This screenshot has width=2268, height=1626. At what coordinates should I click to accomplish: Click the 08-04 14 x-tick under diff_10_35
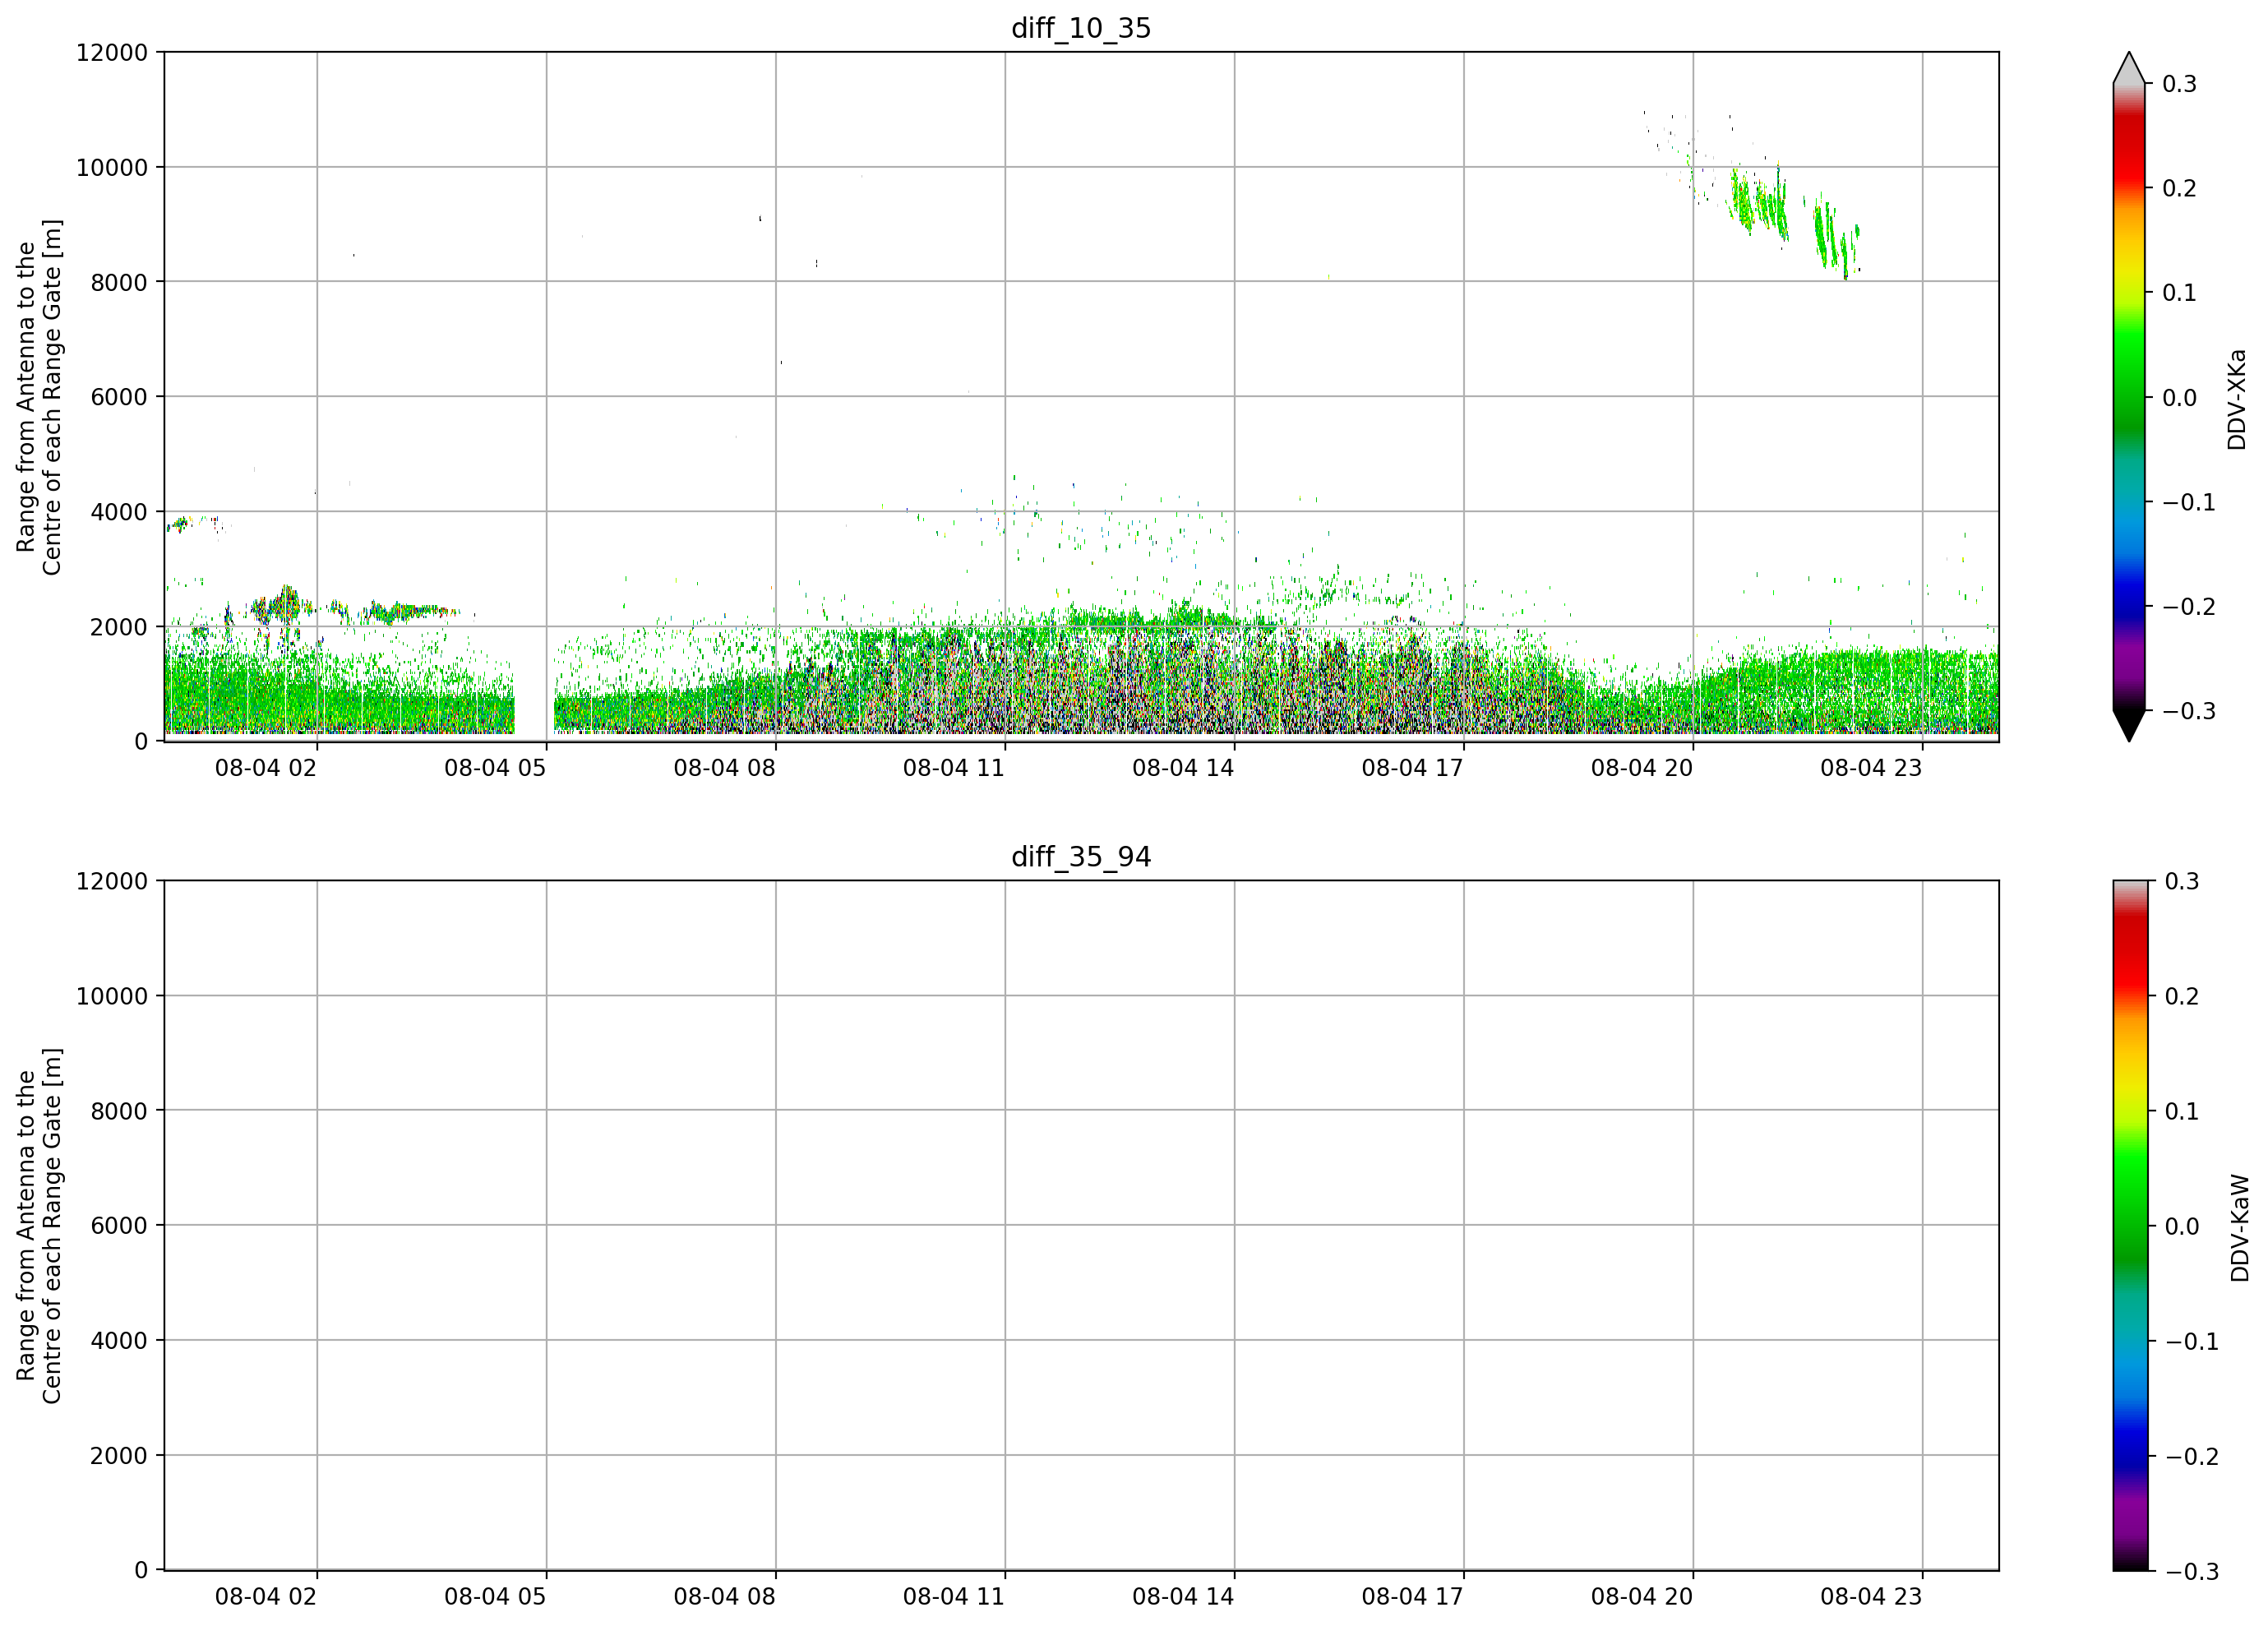pos(1183,768)
